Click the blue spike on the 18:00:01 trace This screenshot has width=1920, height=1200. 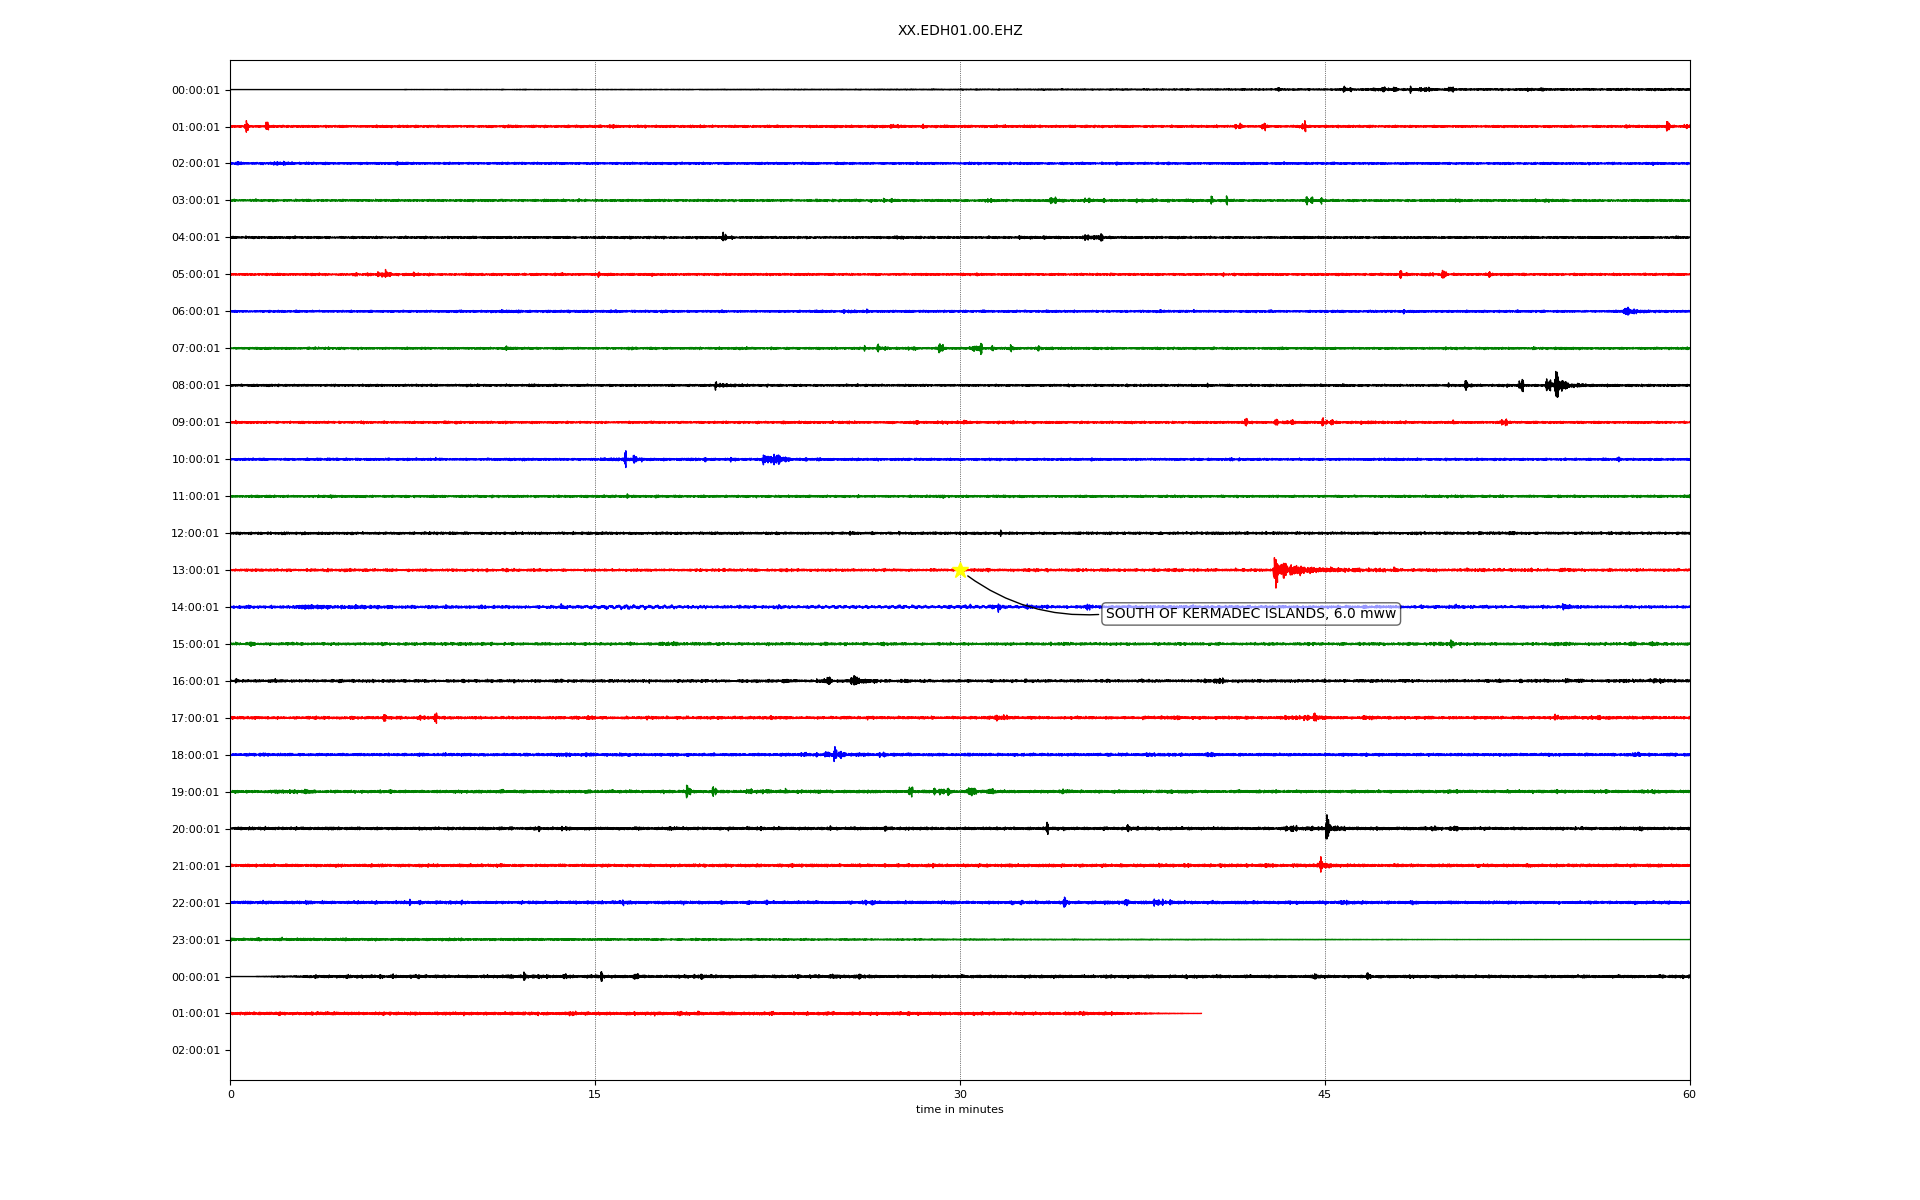pyautogui.click(x=835, y=754)
